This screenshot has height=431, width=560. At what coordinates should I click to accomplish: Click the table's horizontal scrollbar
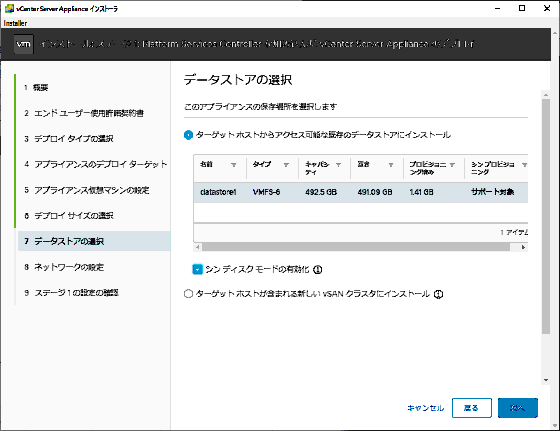click(x=356, y=247)
